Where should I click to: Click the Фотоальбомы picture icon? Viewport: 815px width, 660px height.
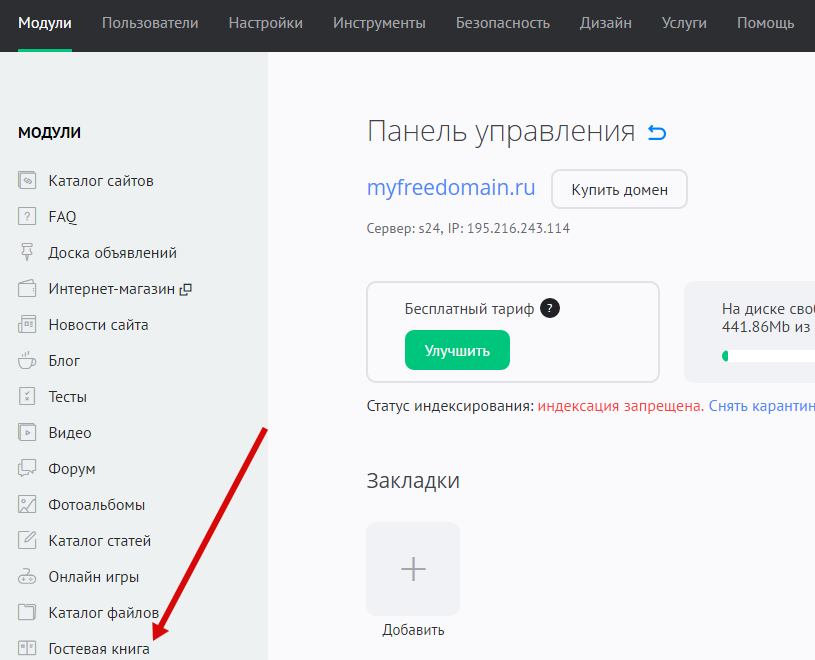(x=27, y=505)
